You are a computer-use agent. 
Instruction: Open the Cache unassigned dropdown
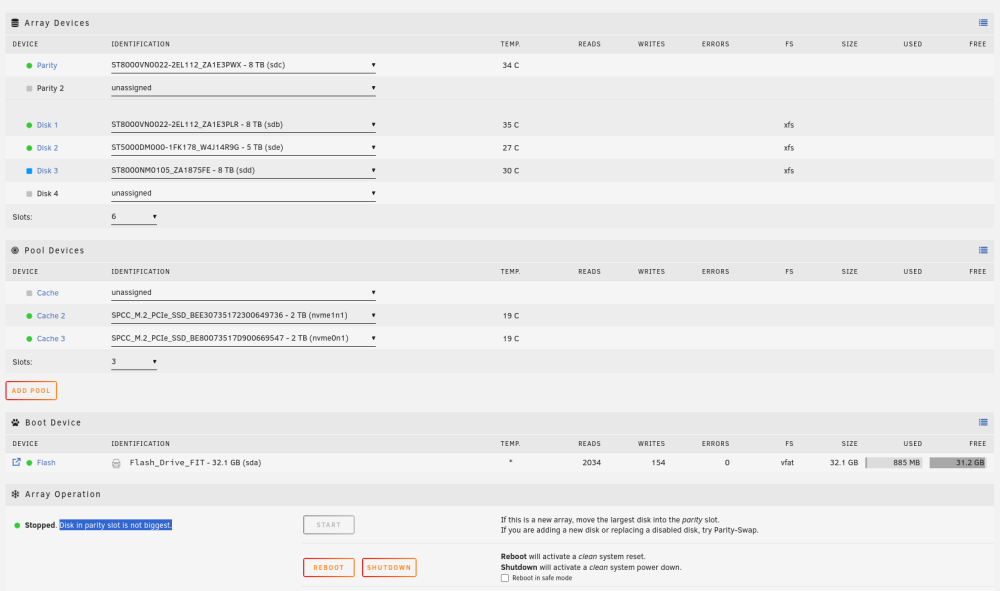click(x=243, y=293)
